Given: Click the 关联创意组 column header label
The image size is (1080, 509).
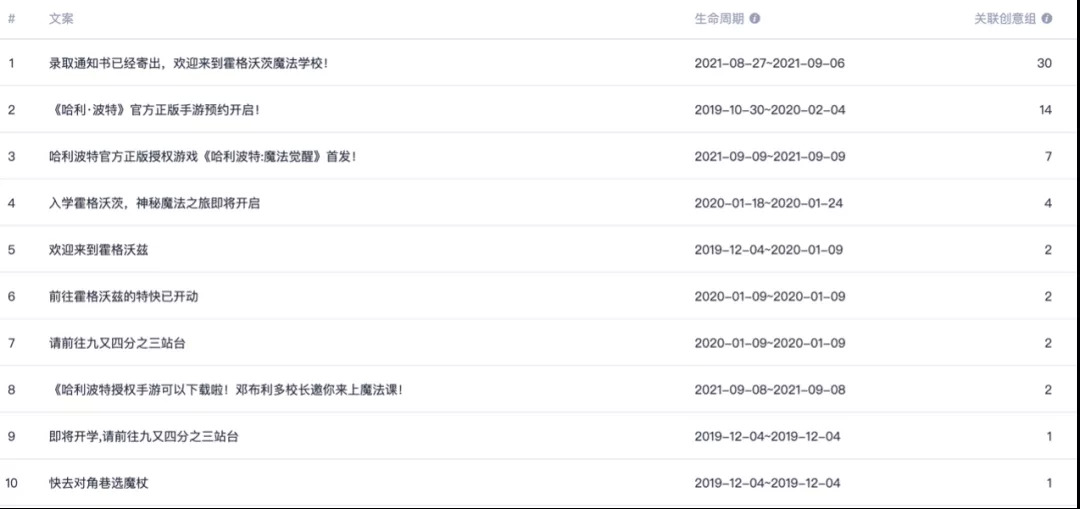Looking at the screenshot, I should click(1005, 19).
